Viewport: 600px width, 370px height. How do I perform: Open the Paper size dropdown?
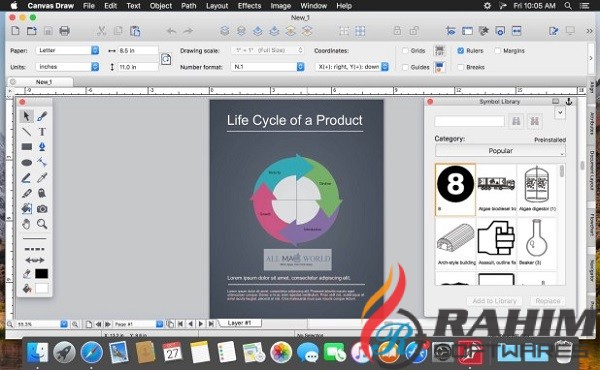pos(67,50)
